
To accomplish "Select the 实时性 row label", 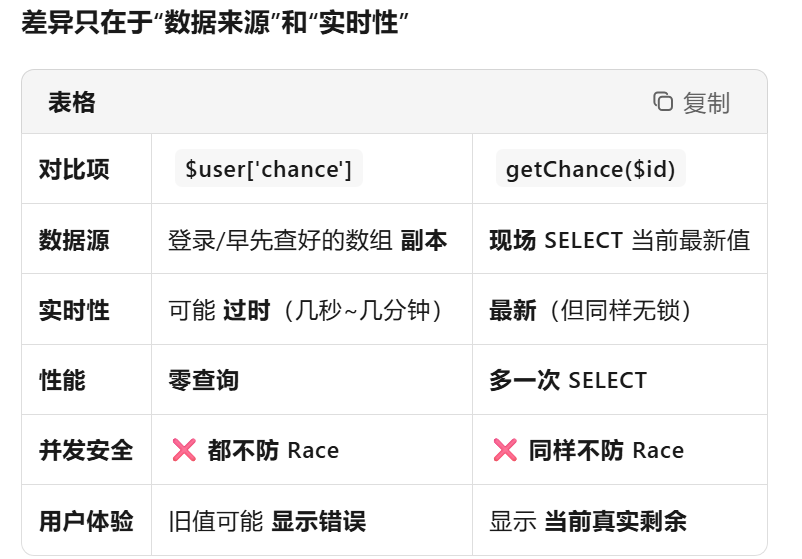I will (x=74, y=310).
